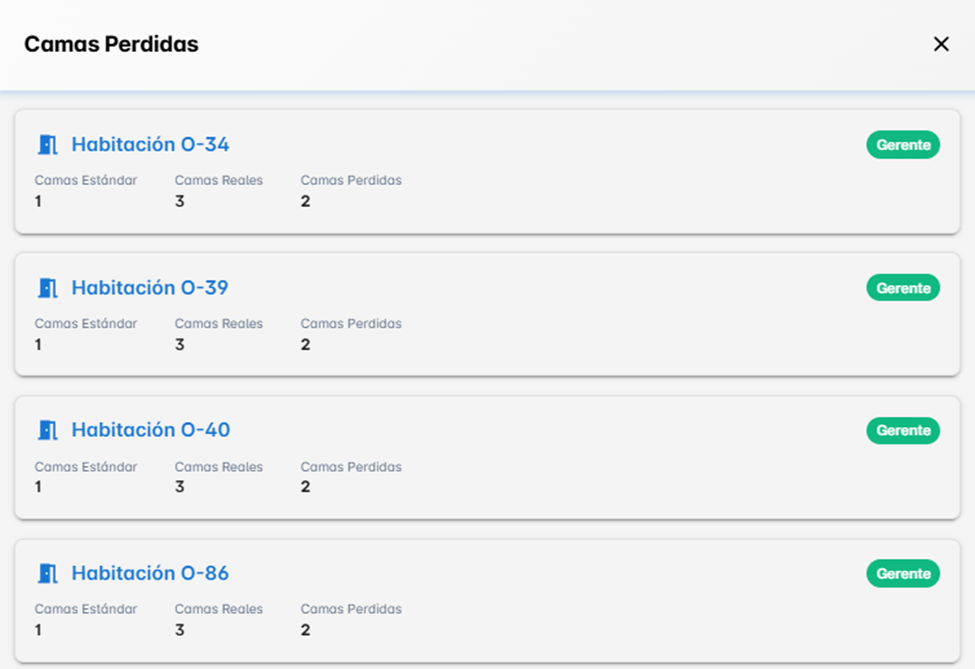The image size is (975, 669).
Task: Open the Habitación O-34 link
Action: tap(150, 145)
